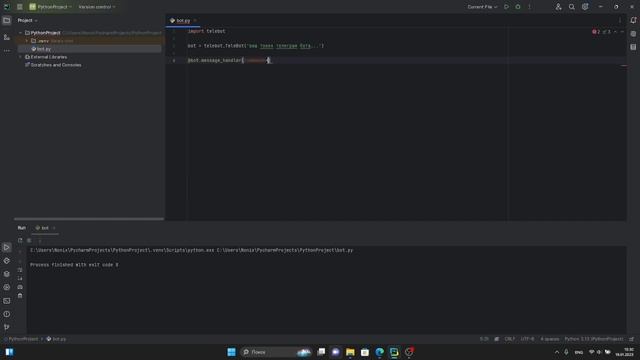Show more tool windows ellipsis in left sidebar
The height and width of the screenshot is (360, 640).
(7, 51)
